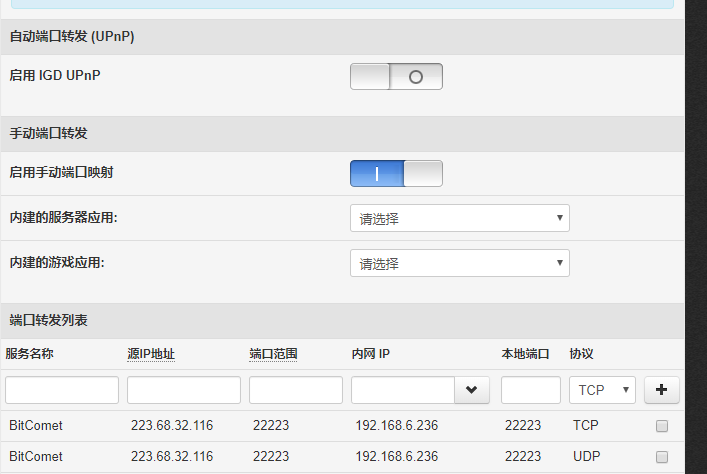Viewport: 707px width, 474px height.
Task: Select the BitComet name in the TCP row
Action: pos(36,426)
